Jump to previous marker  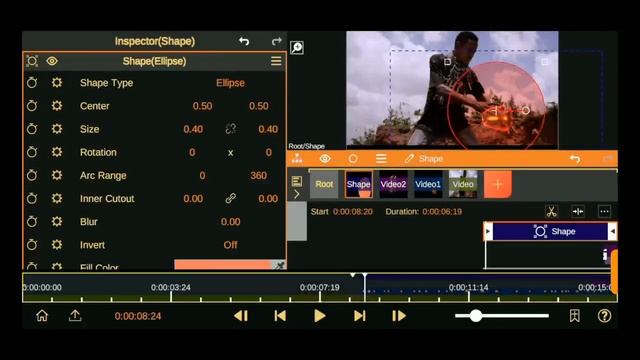pyautogui.click(x=280, y=316)
